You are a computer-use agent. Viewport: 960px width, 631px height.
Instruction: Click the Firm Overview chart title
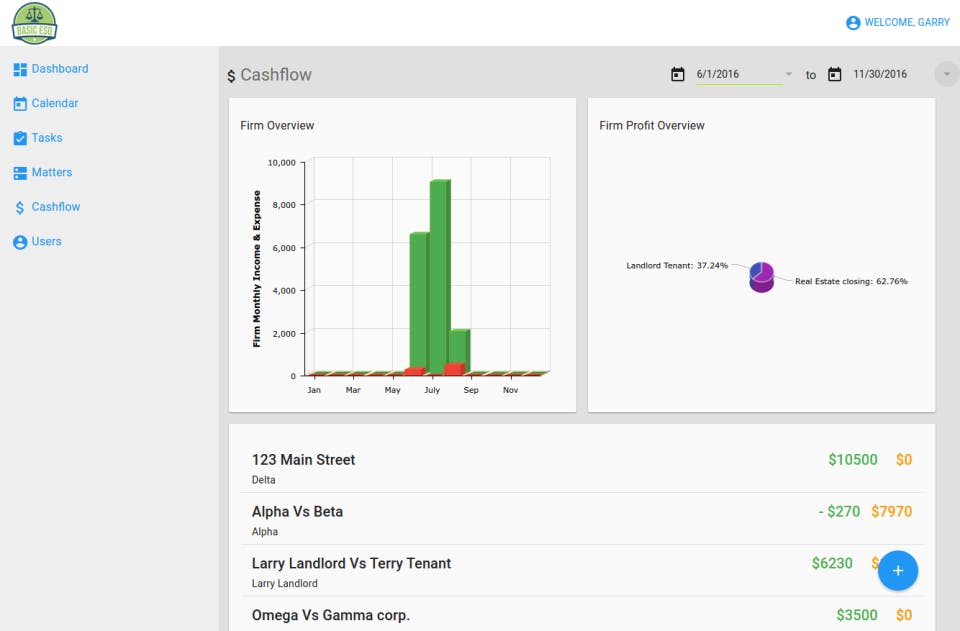(x=277, y=125)
